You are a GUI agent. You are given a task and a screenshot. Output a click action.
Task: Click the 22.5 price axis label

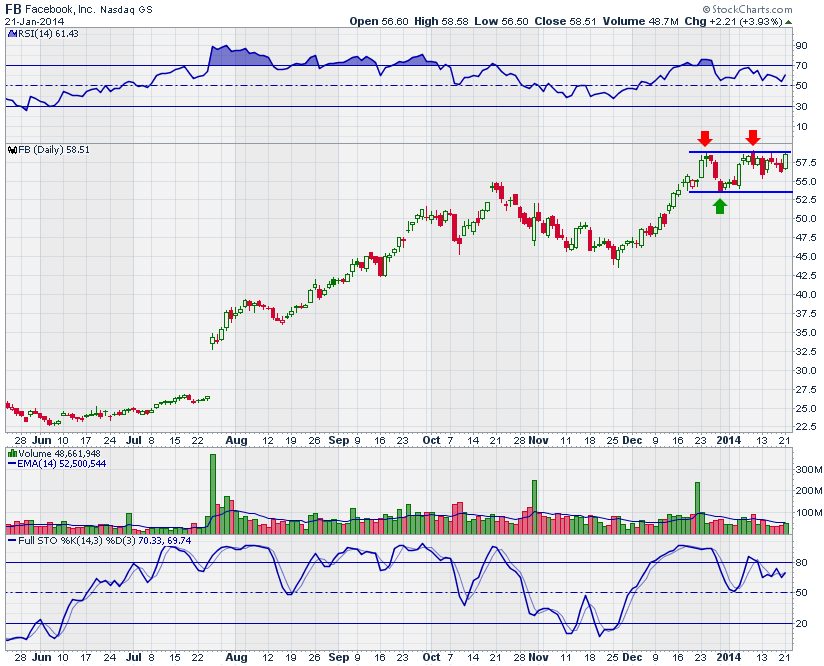tap(806, 426)
